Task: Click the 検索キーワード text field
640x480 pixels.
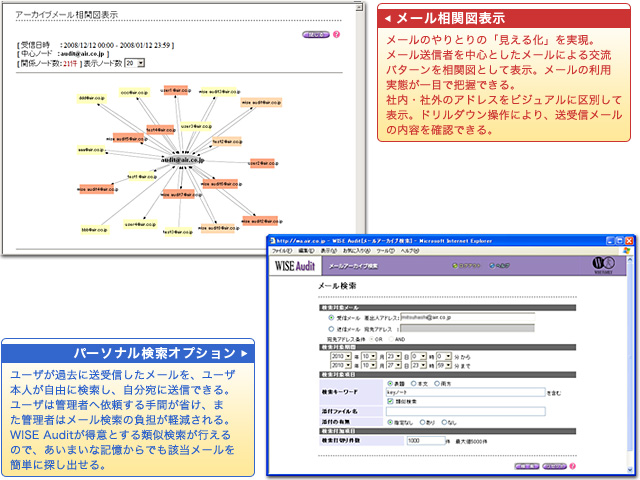Action: [466, 392]
